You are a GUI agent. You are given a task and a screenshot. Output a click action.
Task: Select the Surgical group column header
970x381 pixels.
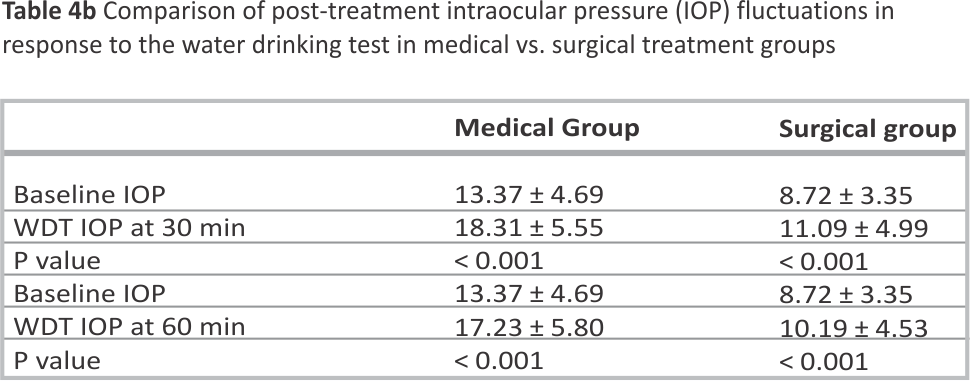(x=868, y=129)
